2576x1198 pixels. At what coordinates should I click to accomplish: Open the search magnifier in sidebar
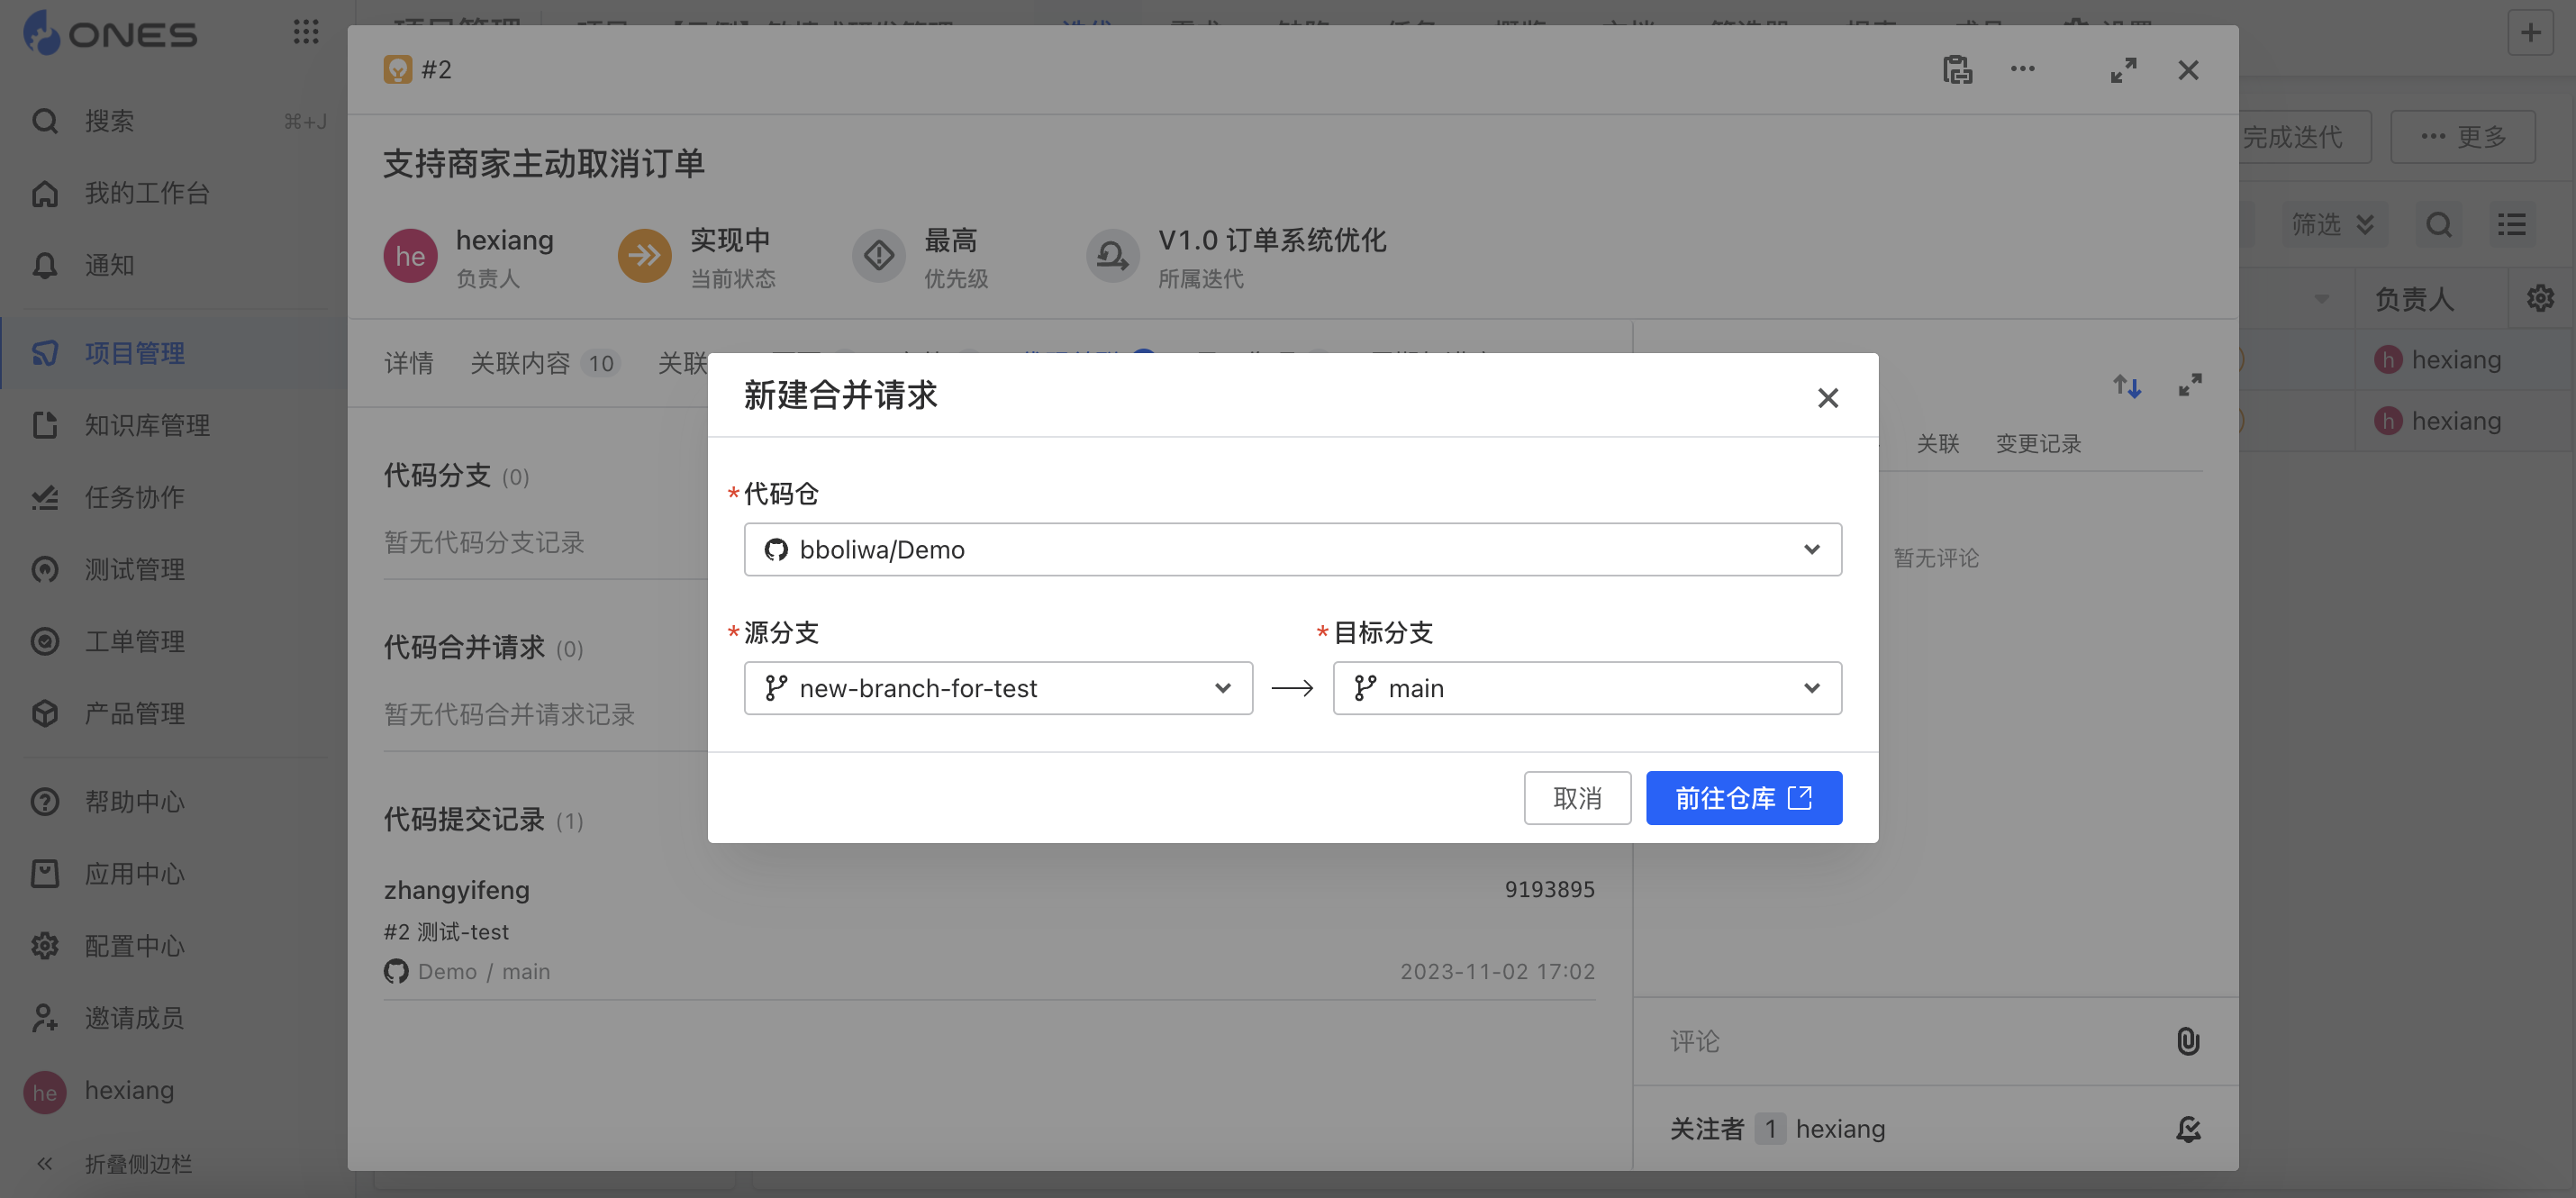[x=45, y=121]
